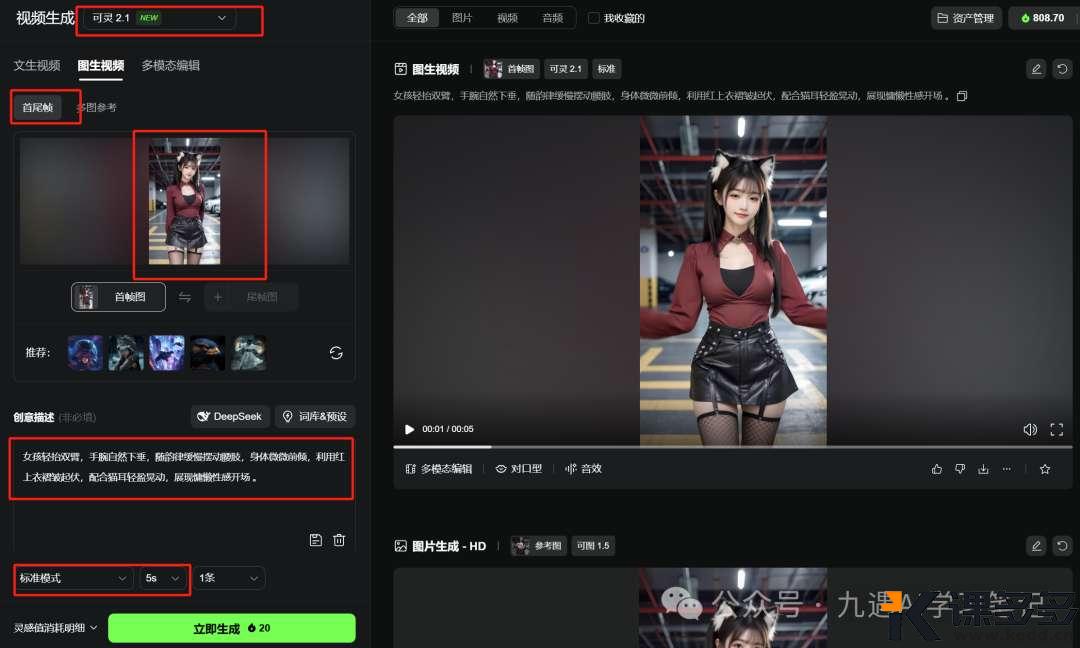Mute the video with the volume icon

click(1030, 429)
